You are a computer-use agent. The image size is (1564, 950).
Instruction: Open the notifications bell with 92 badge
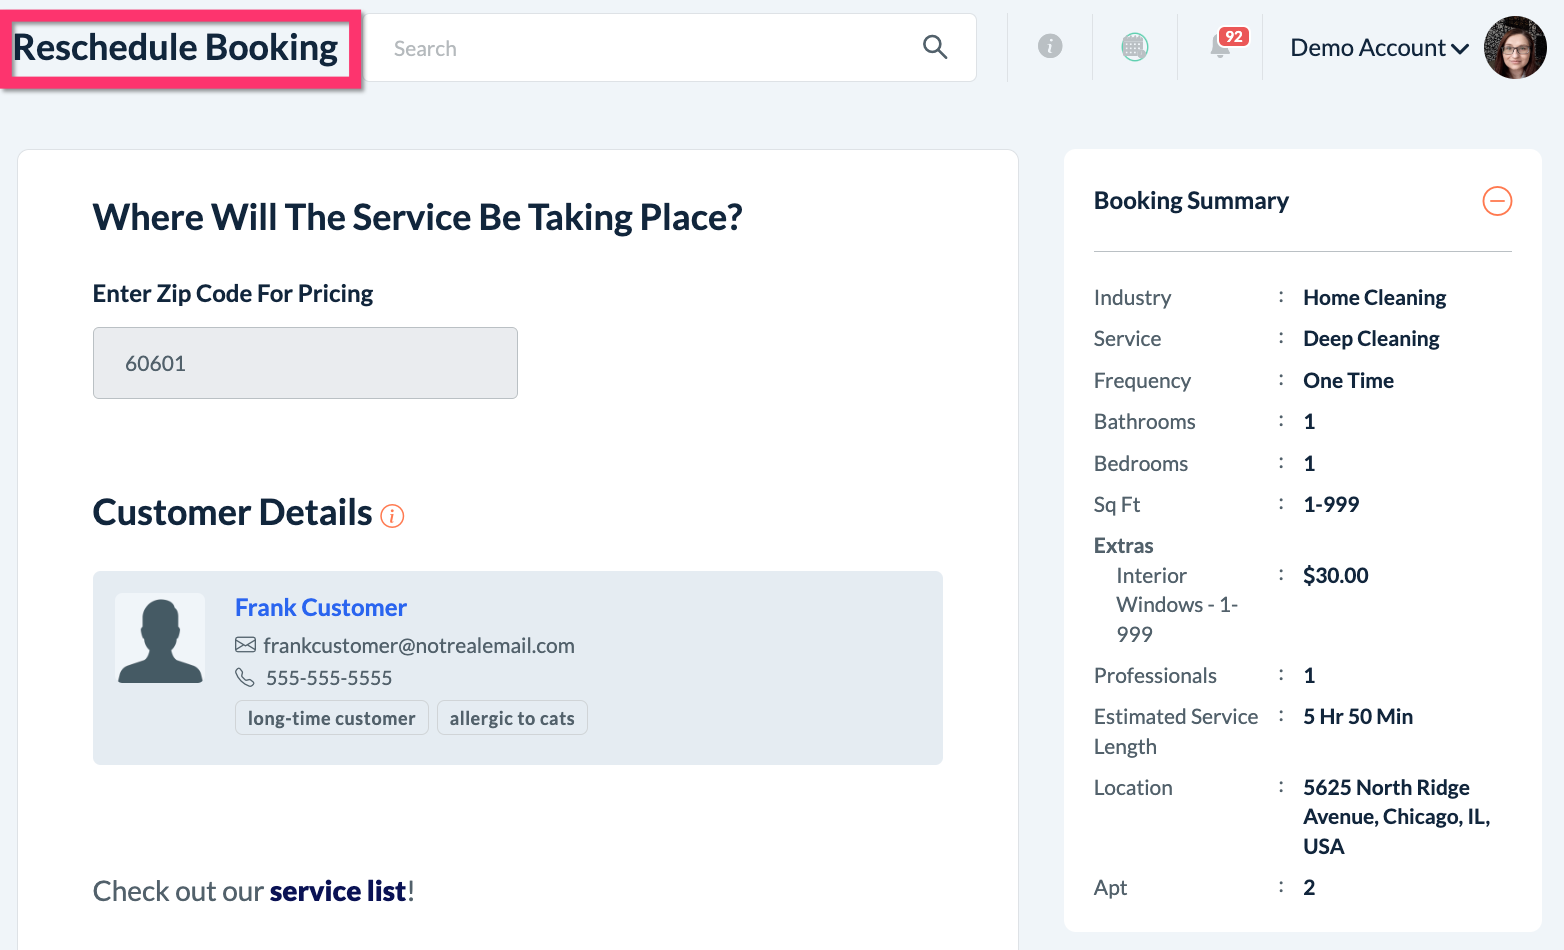(x=1221, y=46)
